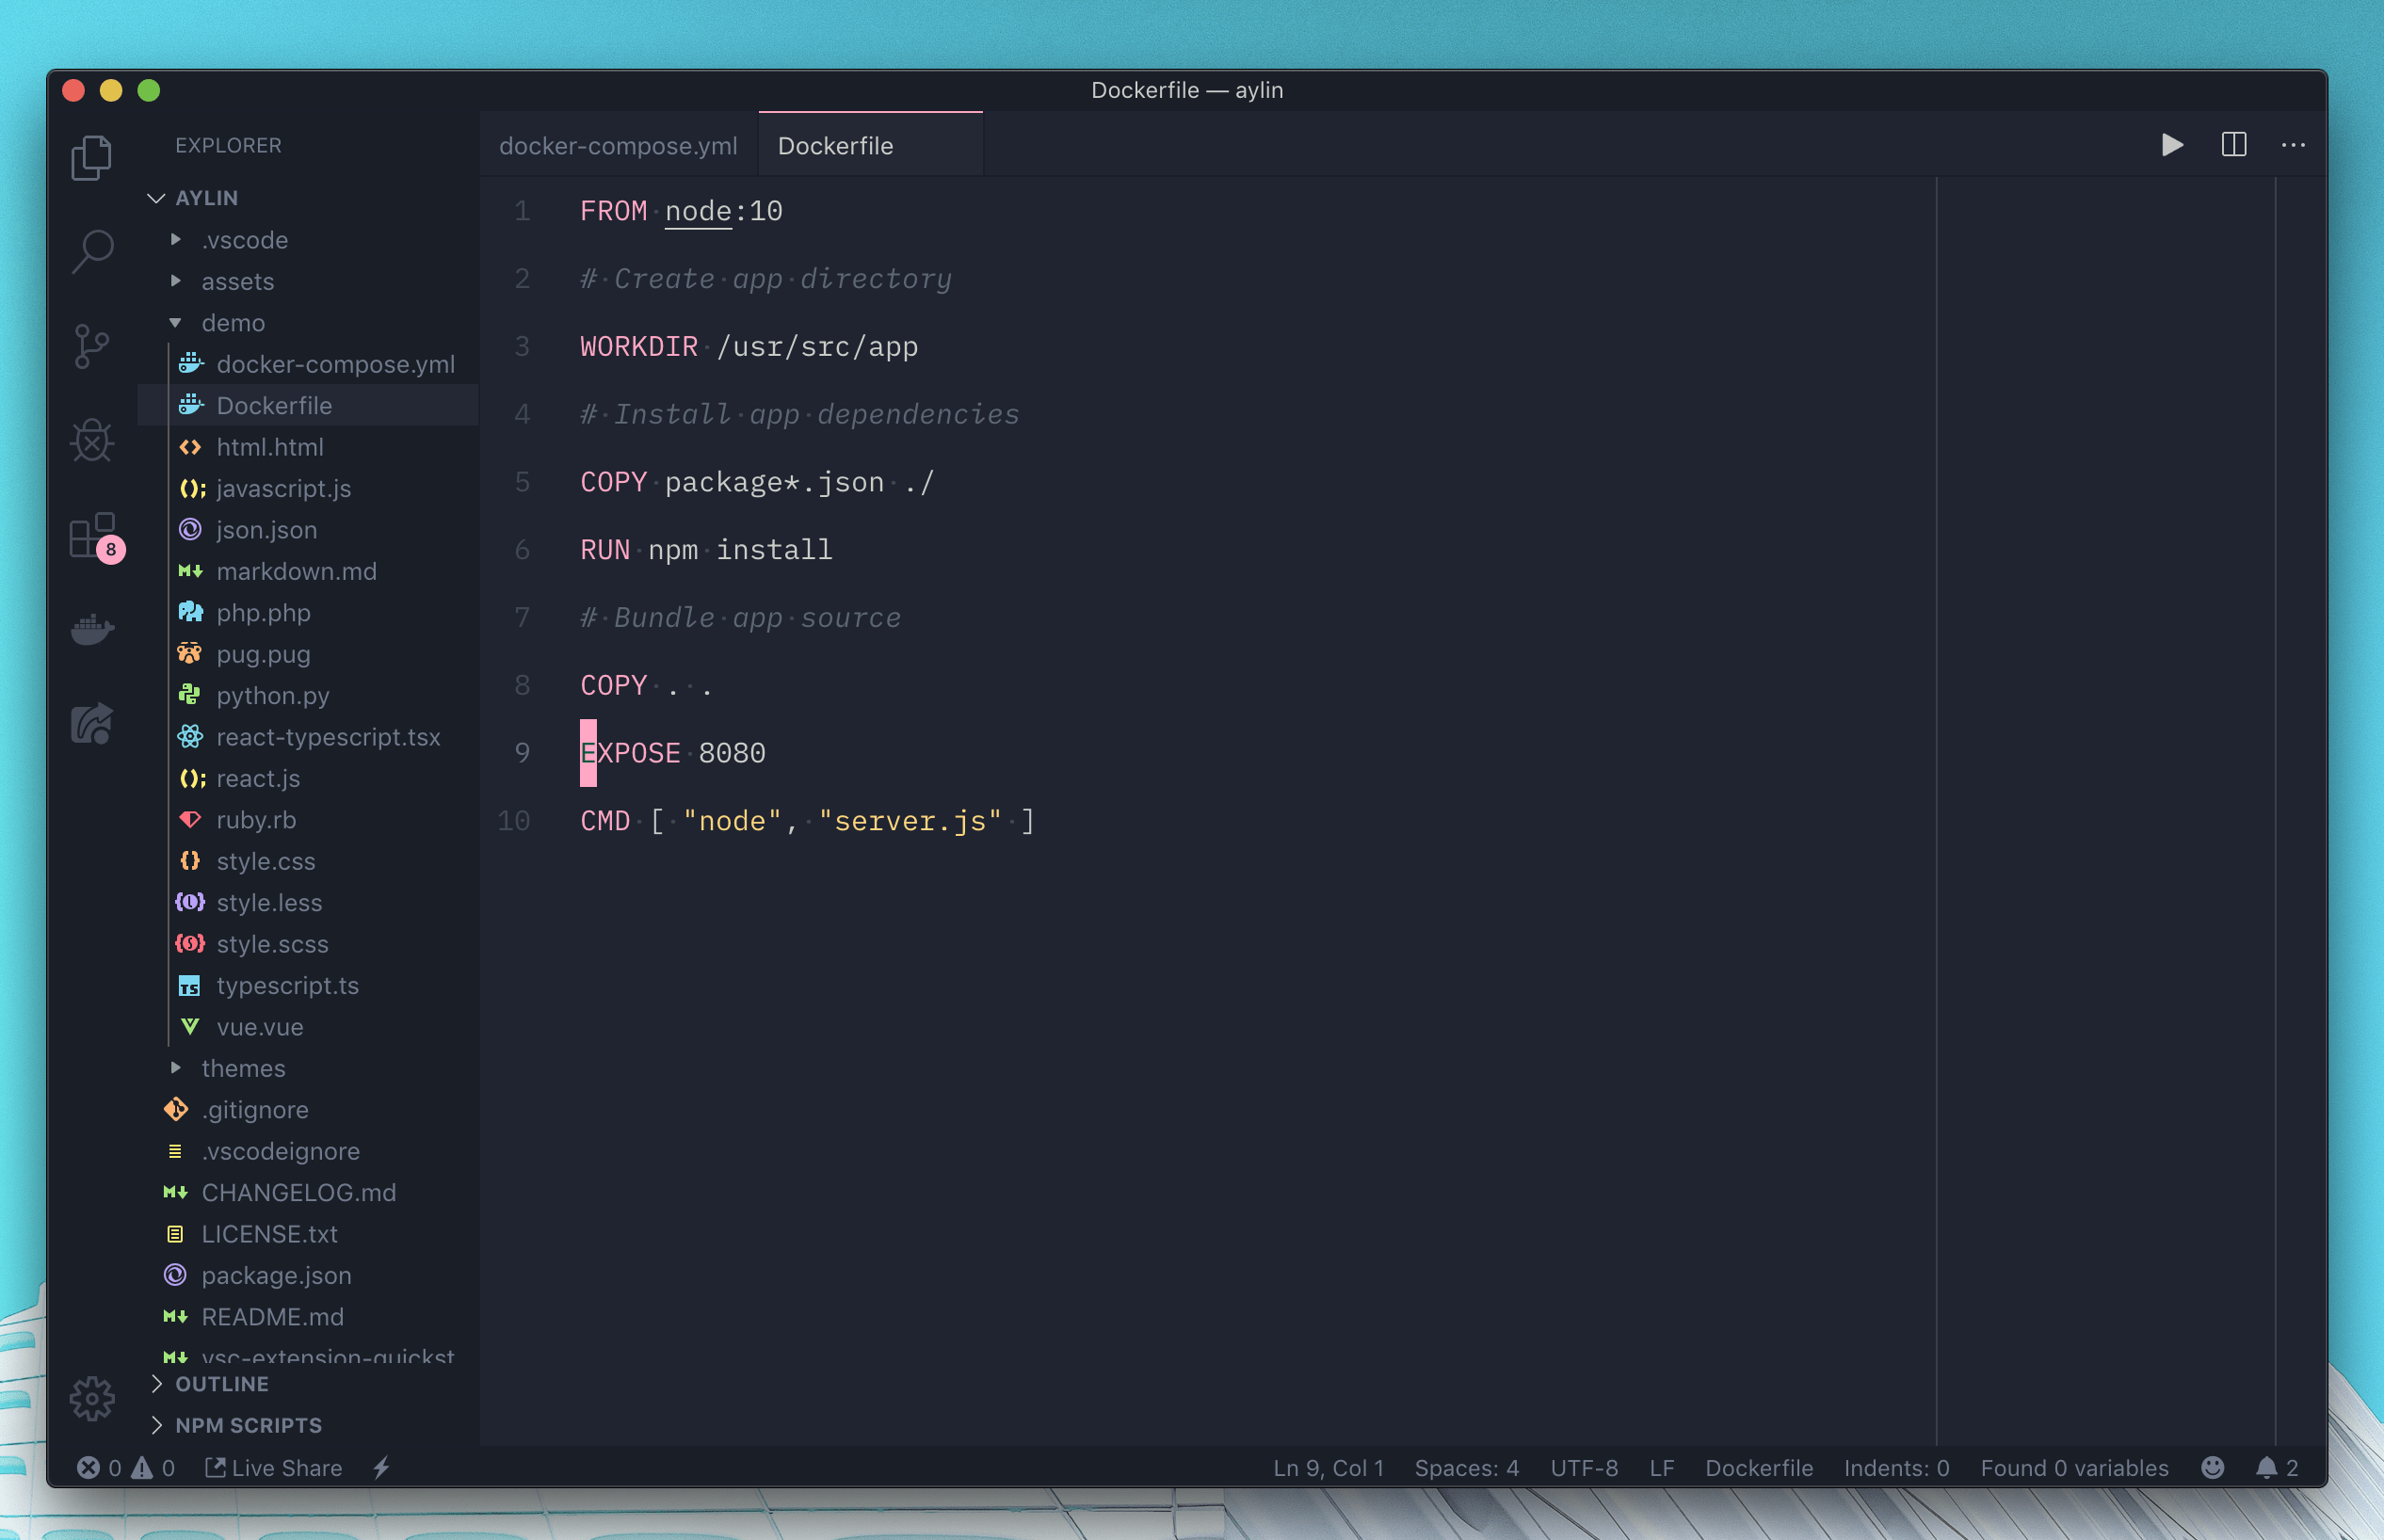Open the Source Control panel
This screenshot has width=2384, height=1540.
[92, 345]
